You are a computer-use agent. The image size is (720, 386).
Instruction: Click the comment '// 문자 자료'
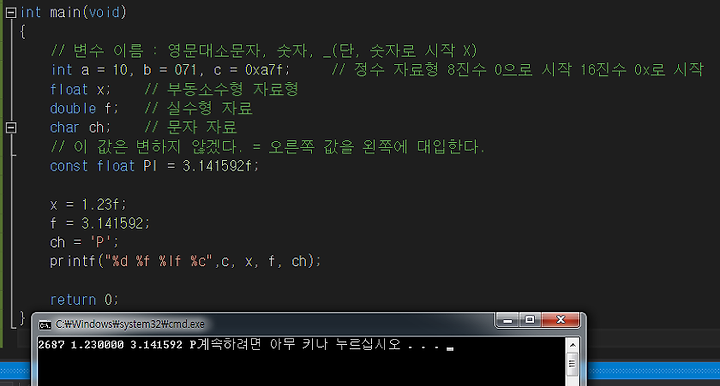[x=191, y=127]
